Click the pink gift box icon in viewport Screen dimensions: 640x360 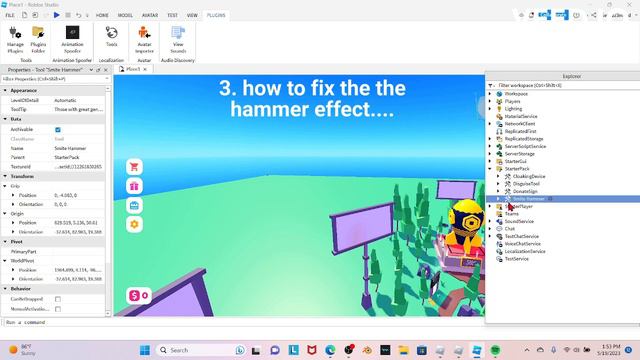tap(134, 186)
